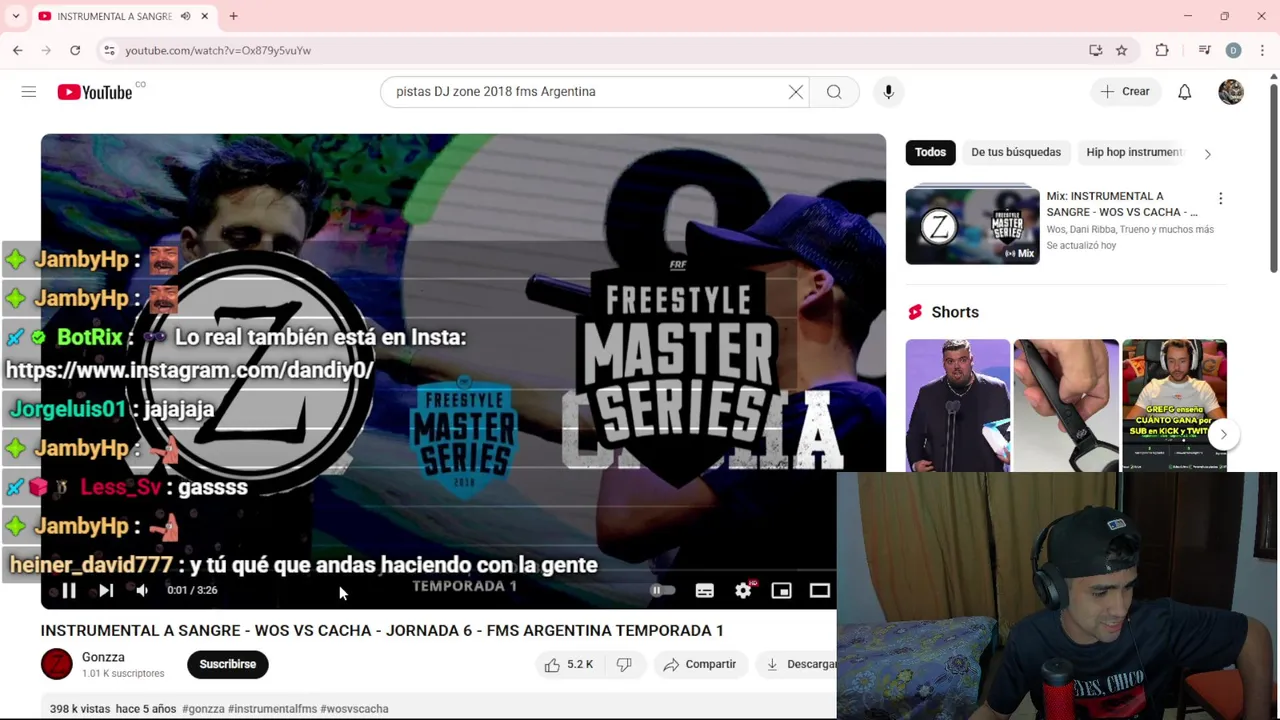Toggle autoplay switch in player
The height and width of the screenshot is (720, 1280).
(x=664, y=590)
